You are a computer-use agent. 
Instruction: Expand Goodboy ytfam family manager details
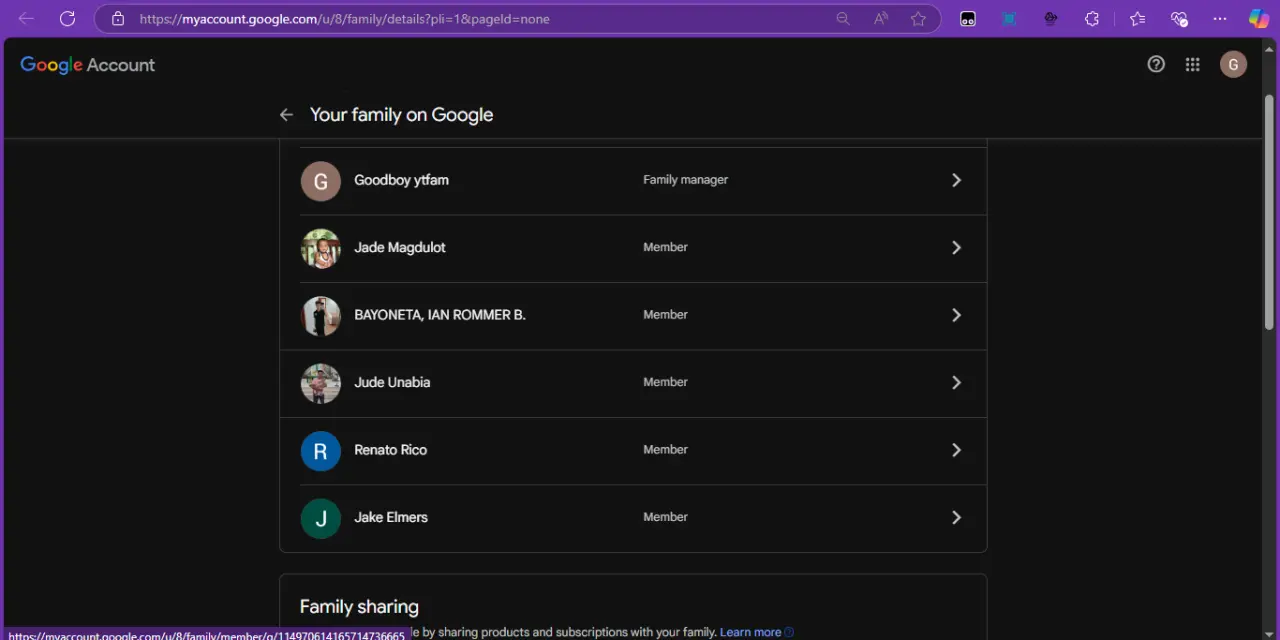pyautogui.click(x=956, y=180)
